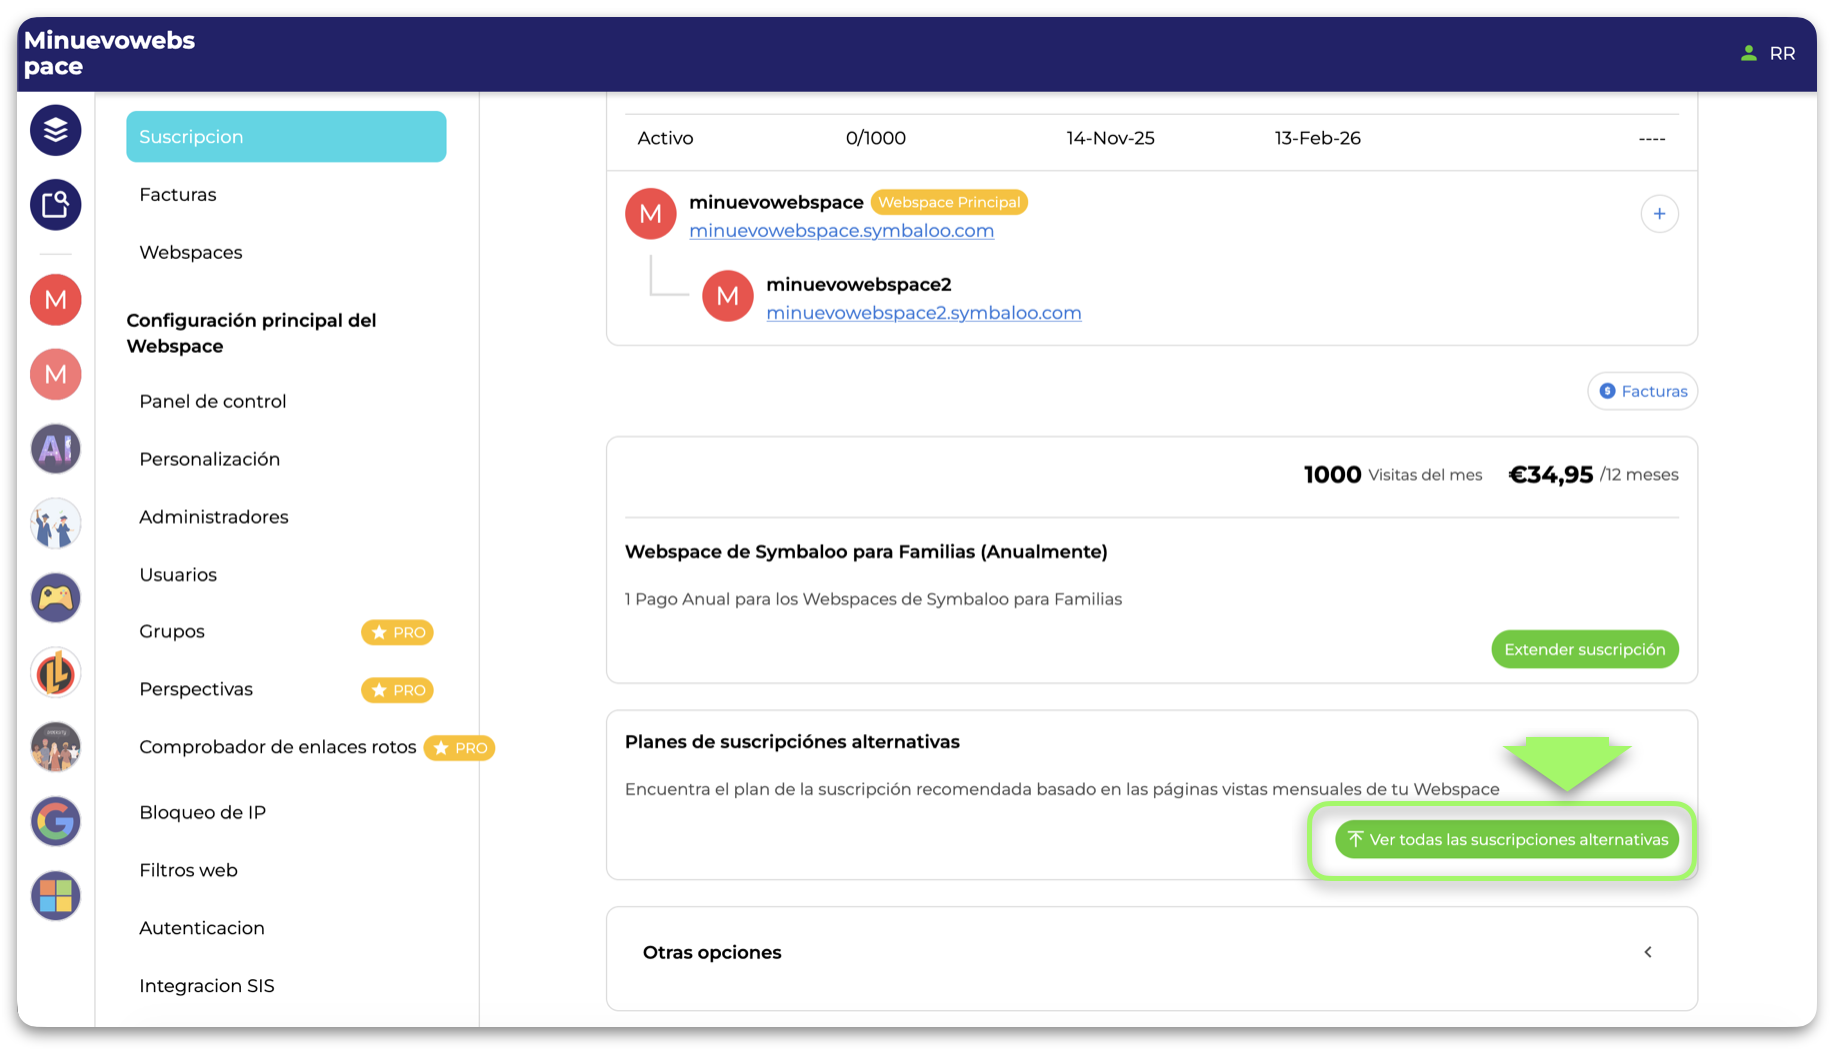Go to Usuarios settings
Viewport: 1836px width, 1052px height.
coord(178,575)
